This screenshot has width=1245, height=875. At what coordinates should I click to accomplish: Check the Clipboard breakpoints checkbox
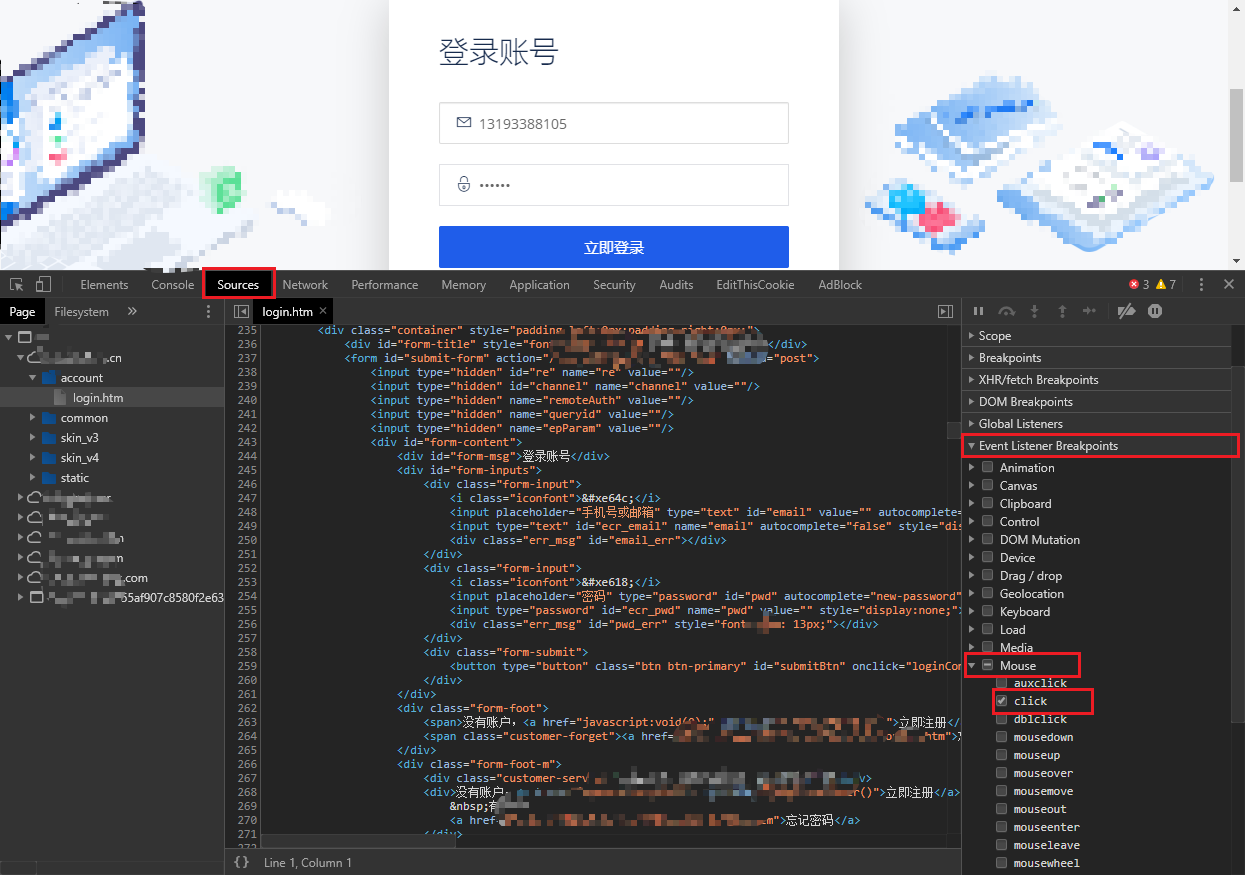click(988, 503)
